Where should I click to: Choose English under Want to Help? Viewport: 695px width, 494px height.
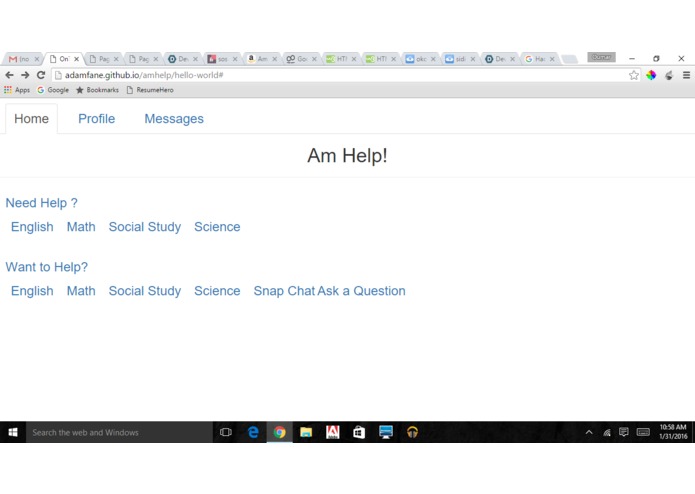[32, 291]
